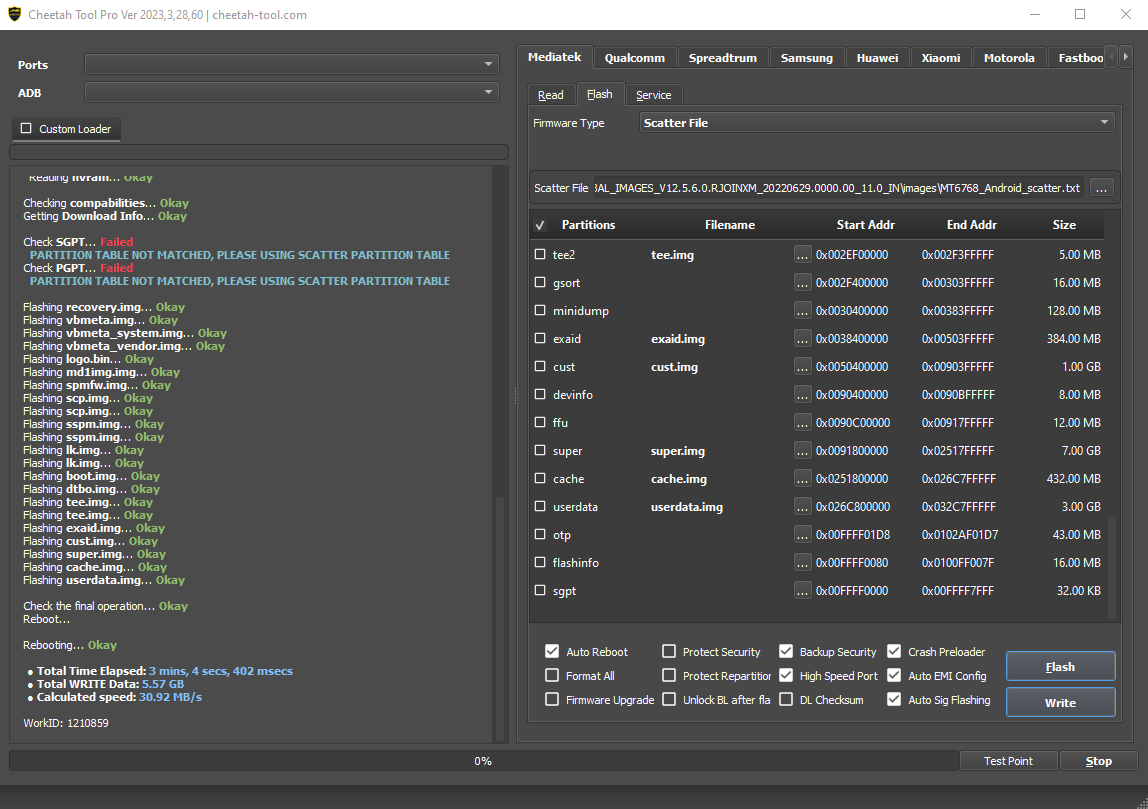The image size is (1148, 809).
Task: Open file browse button for userdata partition
Action: pyautogui.click(x=802, y=507)
